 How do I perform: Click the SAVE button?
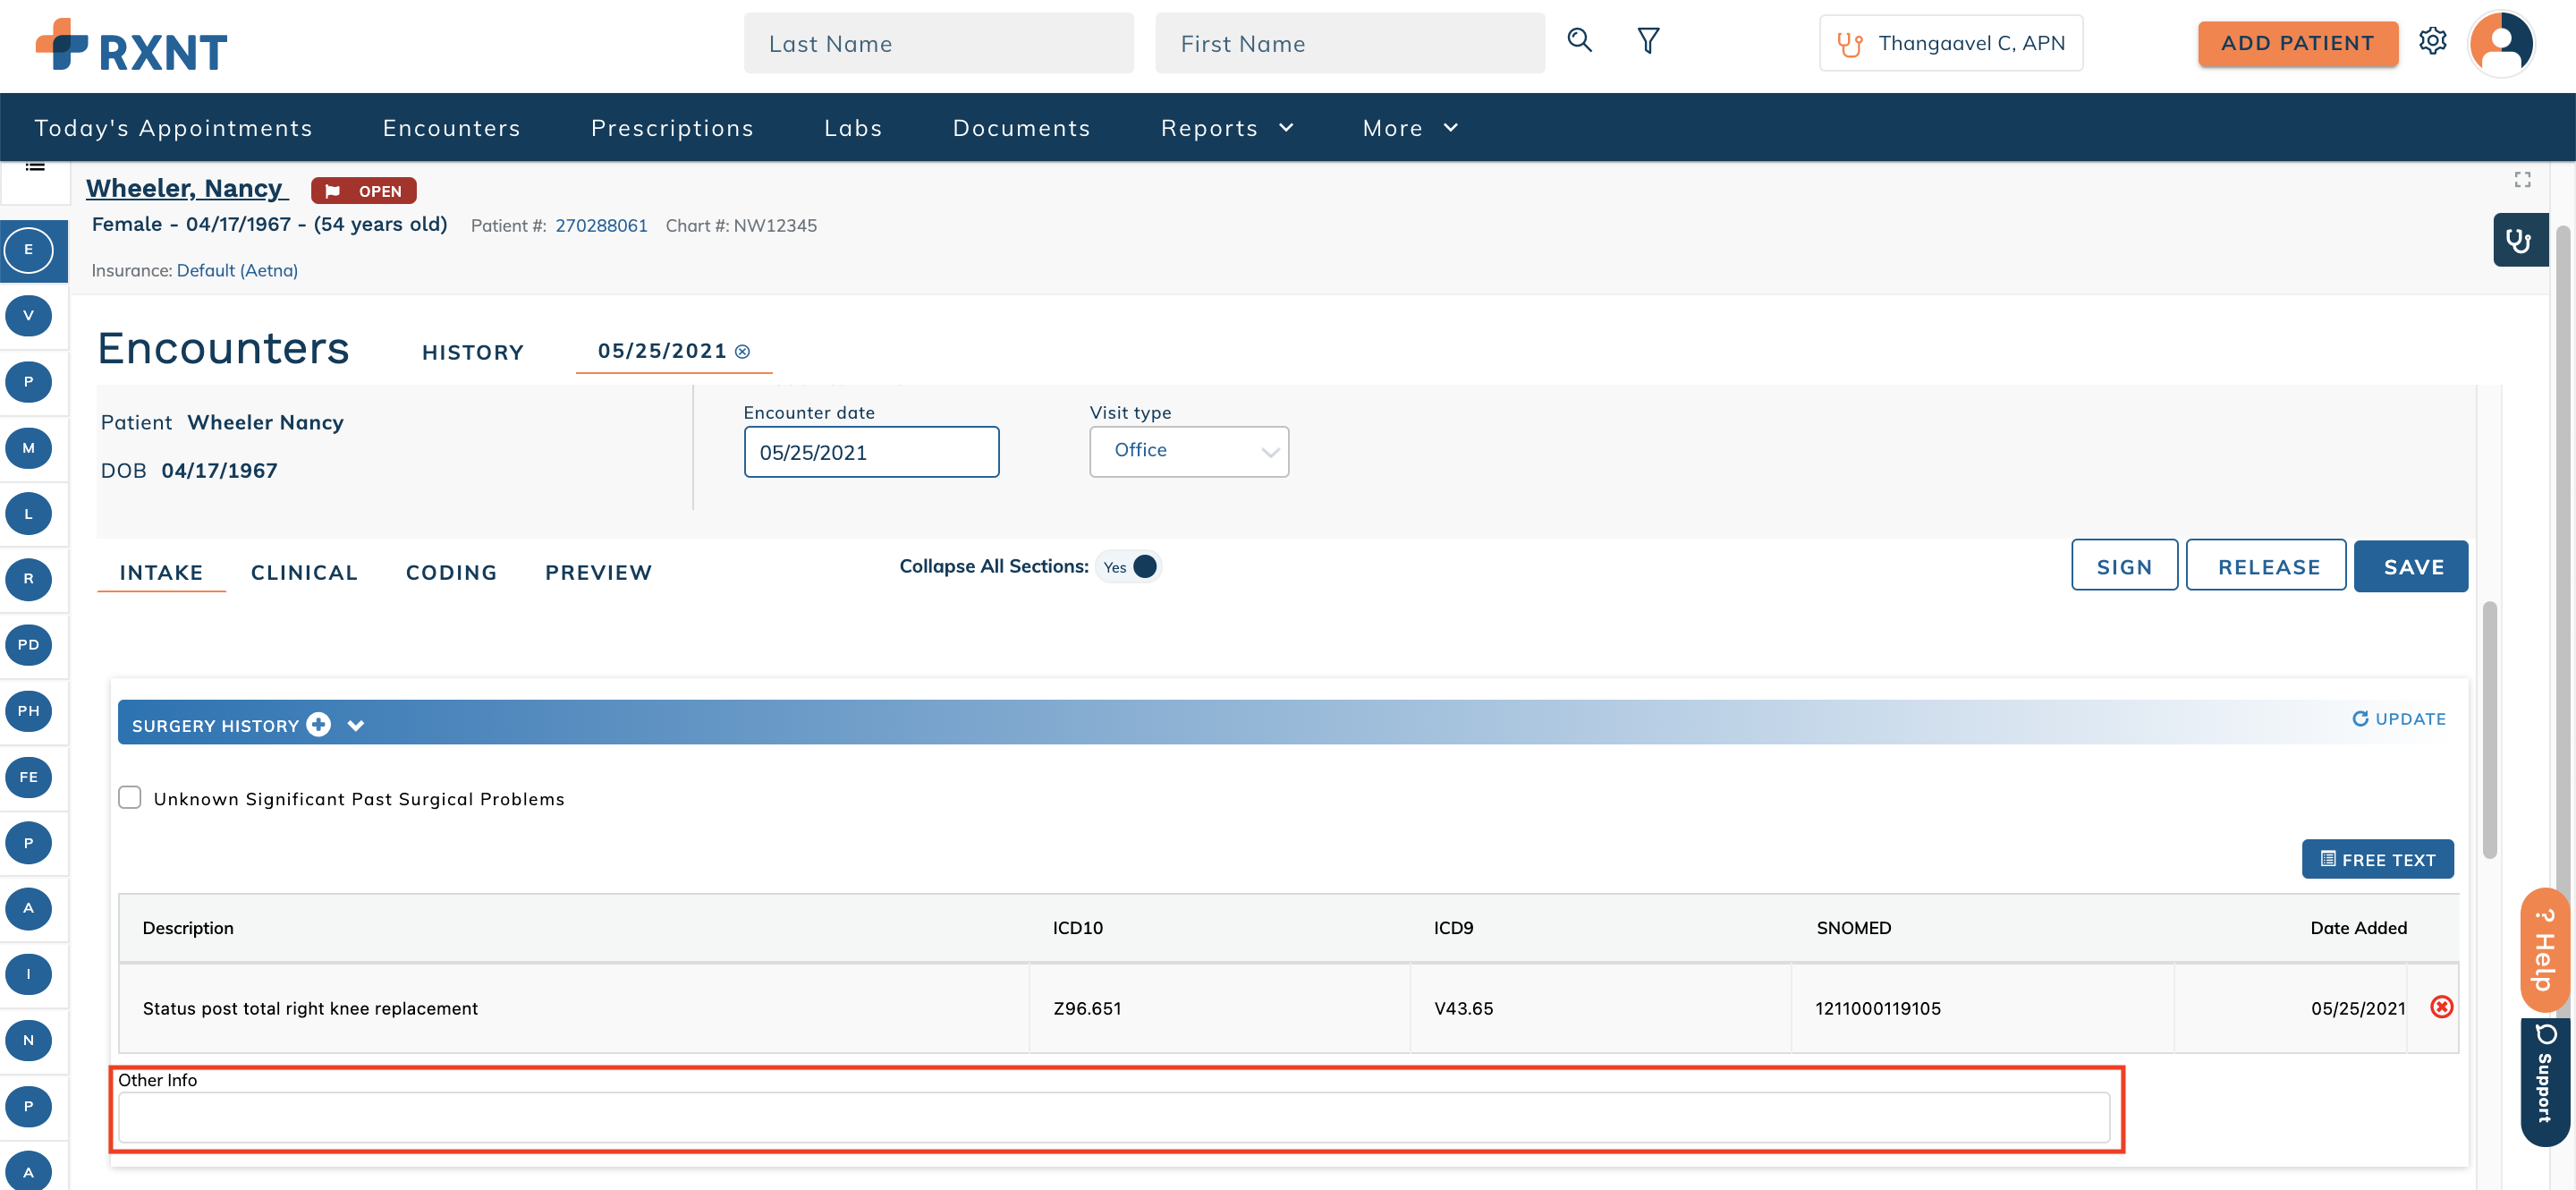2410,567
